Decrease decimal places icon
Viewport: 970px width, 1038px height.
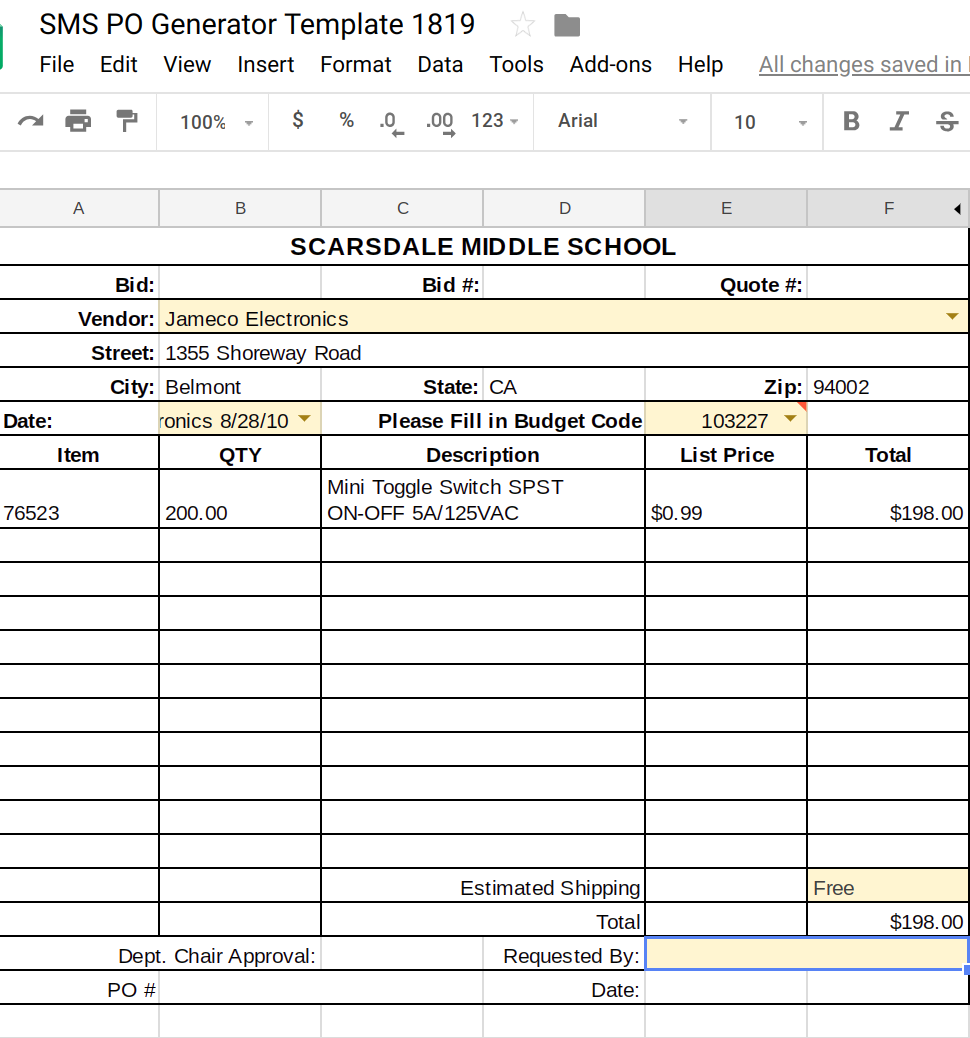coord(391,123)
